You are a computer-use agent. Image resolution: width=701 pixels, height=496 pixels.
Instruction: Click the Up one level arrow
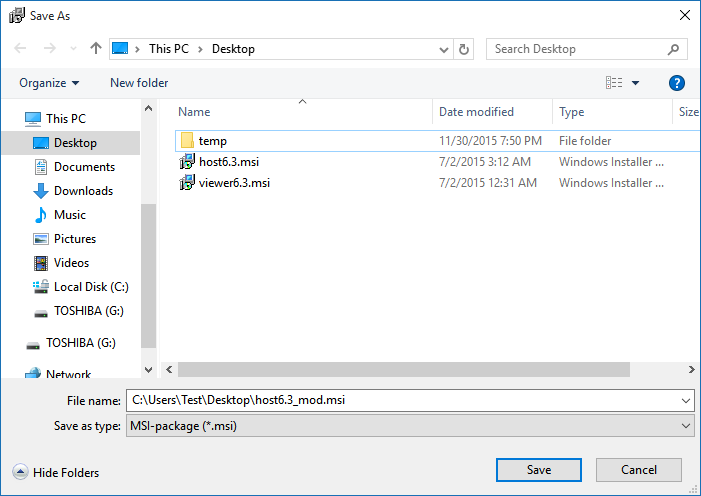[96, 49]
